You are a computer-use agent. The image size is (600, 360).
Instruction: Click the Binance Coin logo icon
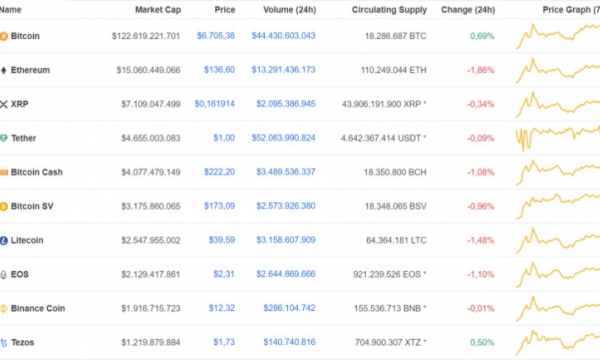pyautogui.click(x=3, y=309)
